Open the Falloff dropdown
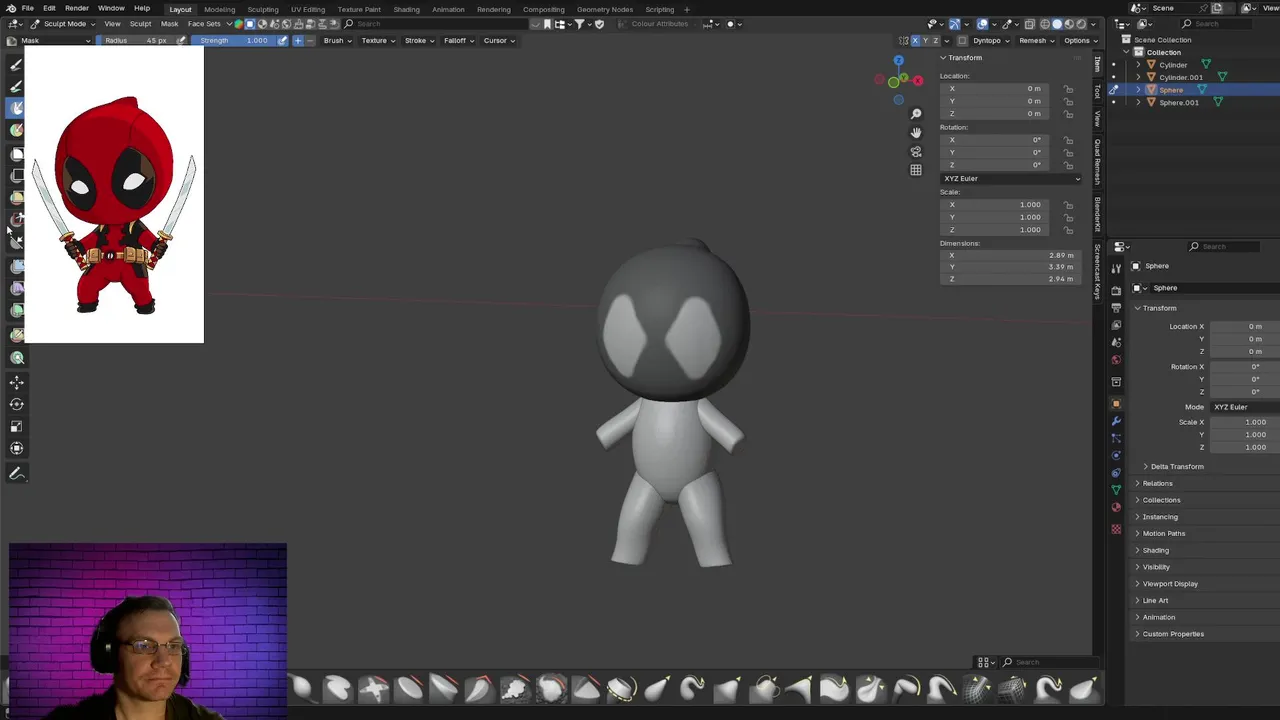The height and width of the screenshot is (720, 1280). [459, 40]
